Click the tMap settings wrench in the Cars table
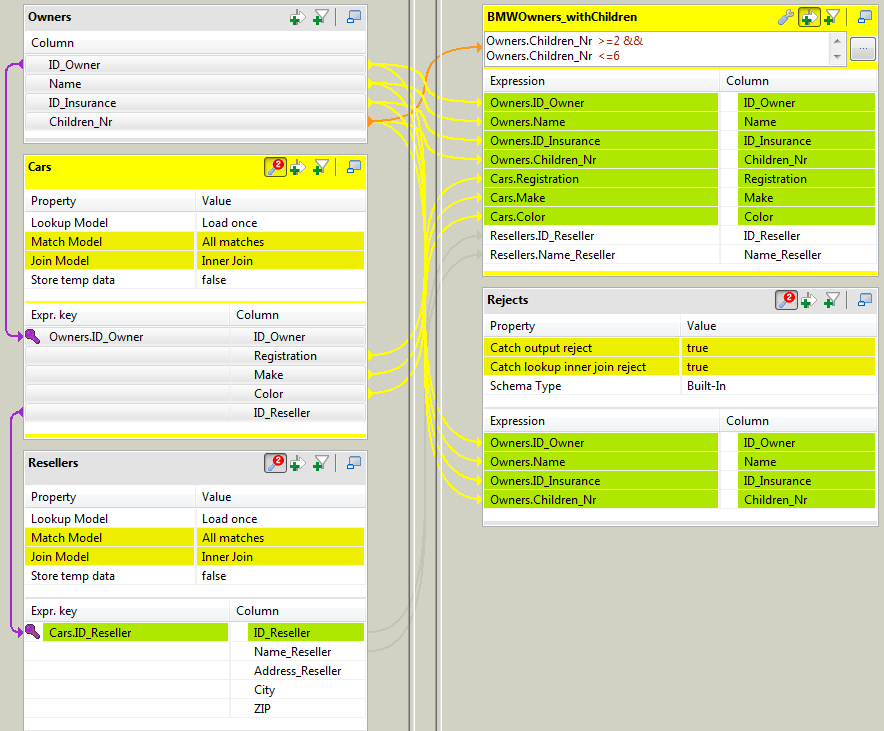884x731 pixels. (x=275, y=167)
